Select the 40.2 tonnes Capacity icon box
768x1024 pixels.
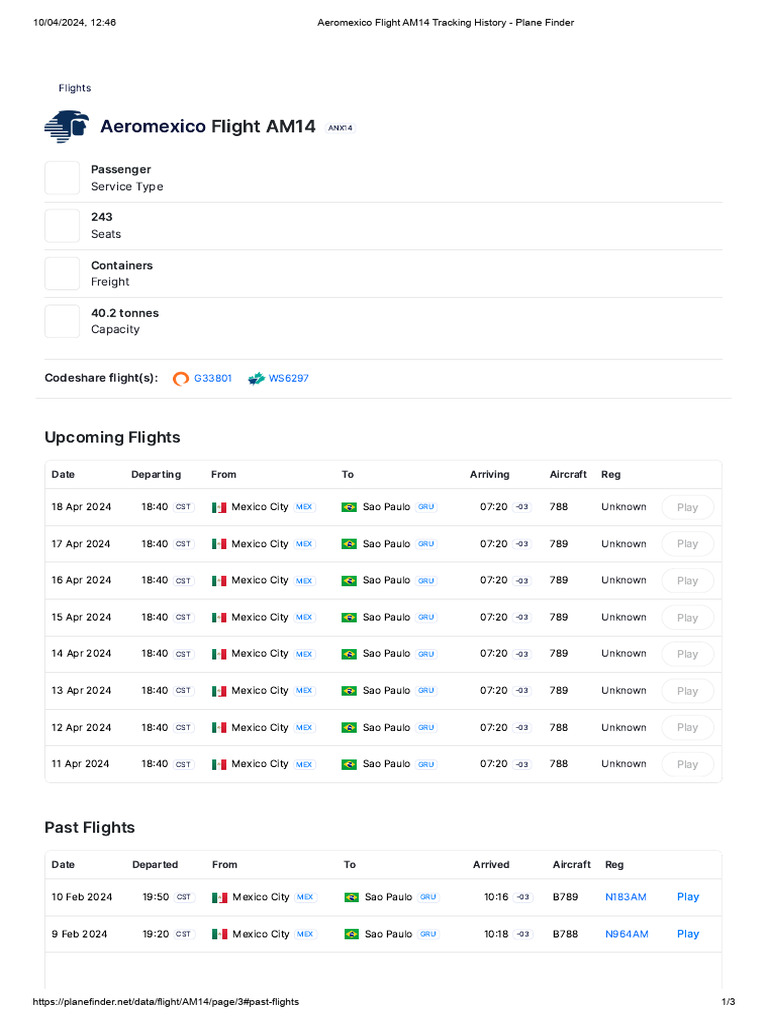pyautogui.click(x=62, y=321)
